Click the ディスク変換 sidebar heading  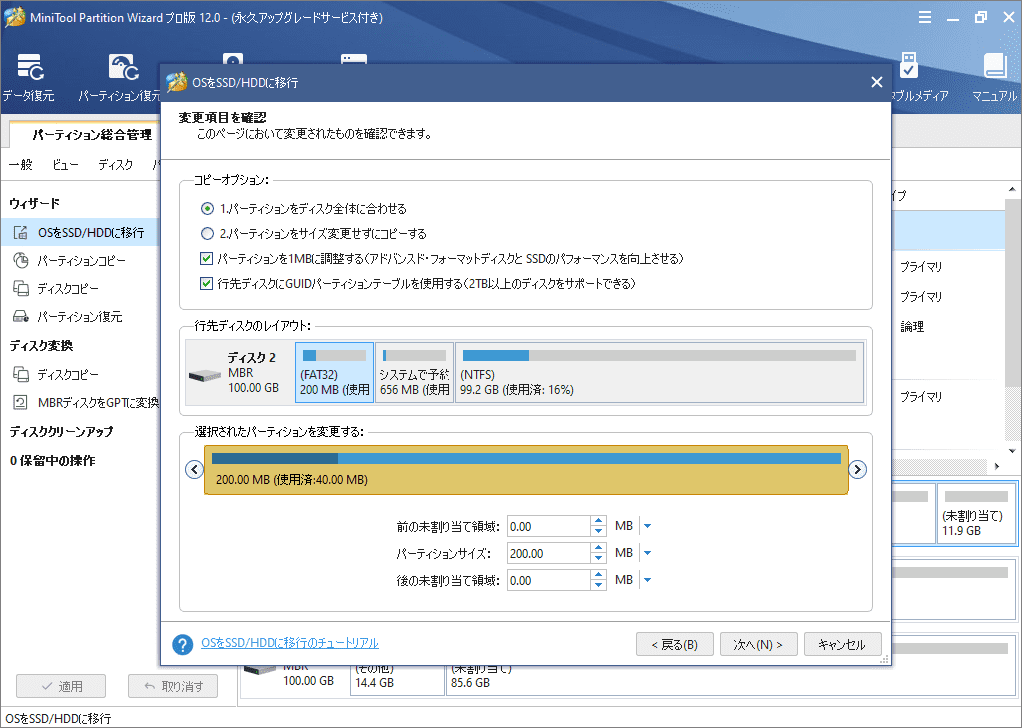click(x=41, y=345)
